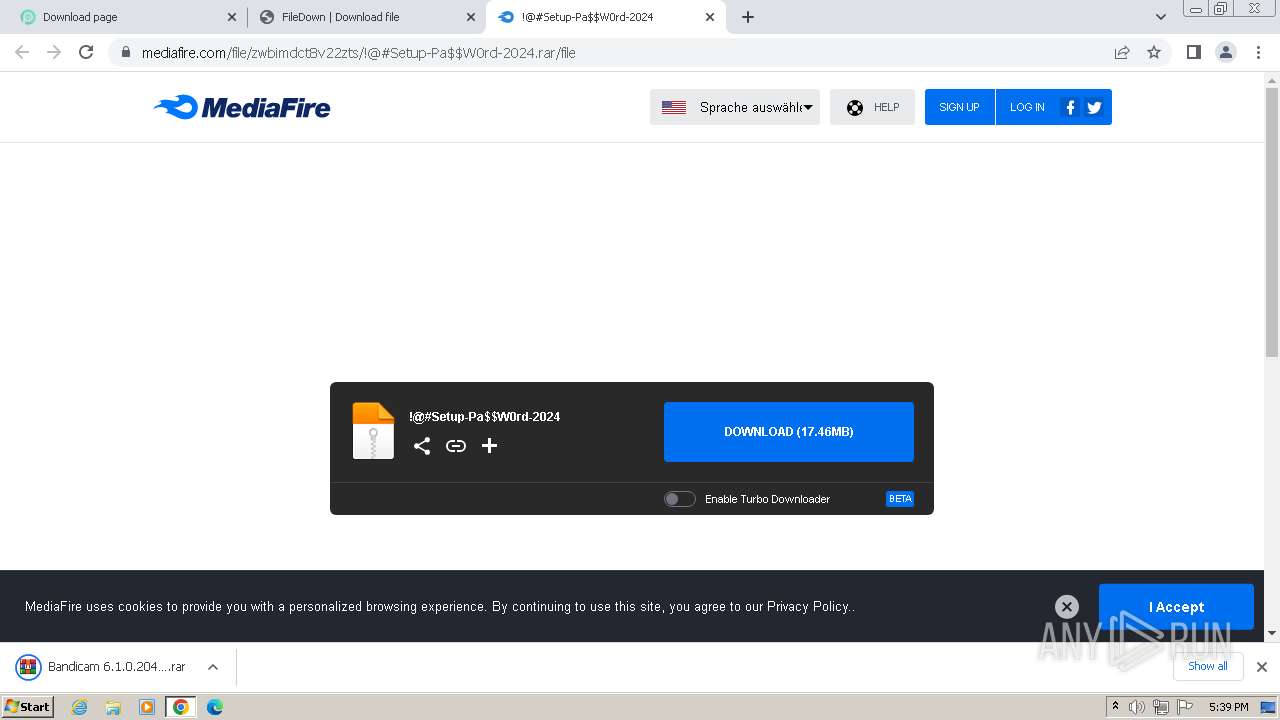Click the system clock 5:39 PM
The image size is (1280, 720).
pos(1228,707)
